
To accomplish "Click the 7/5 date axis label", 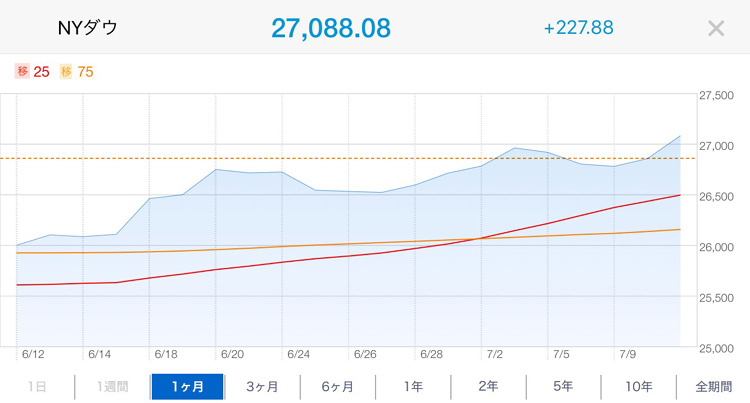I will coord(562,354).
